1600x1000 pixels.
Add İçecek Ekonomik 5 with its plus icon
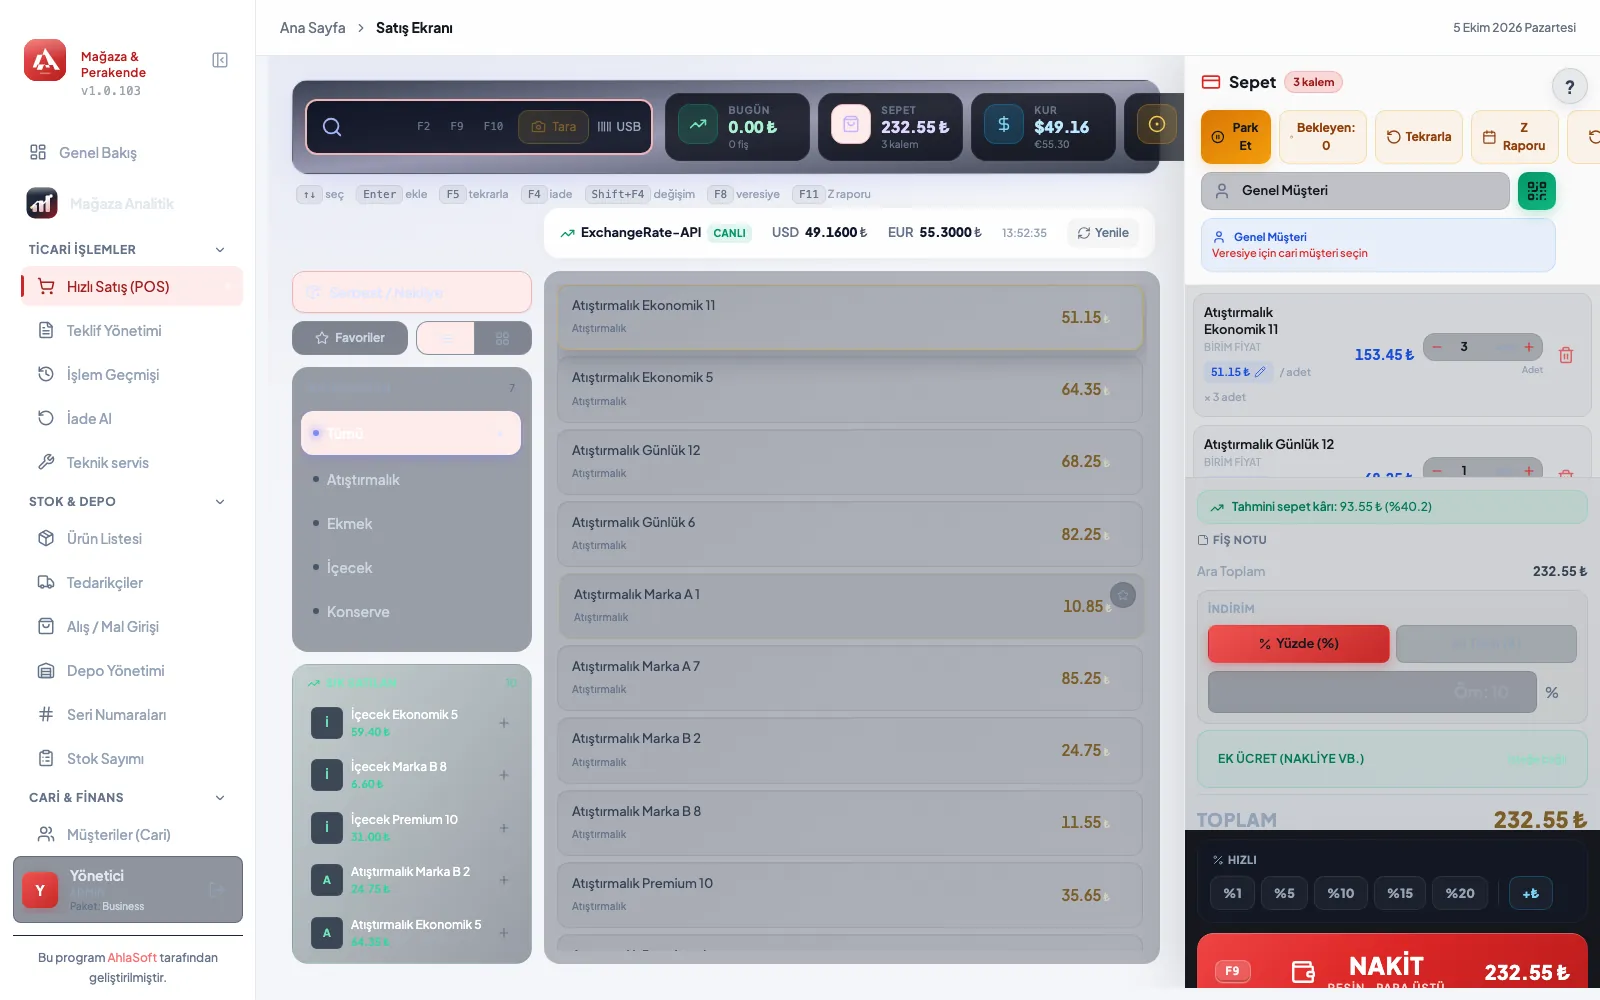click(504, 723)
